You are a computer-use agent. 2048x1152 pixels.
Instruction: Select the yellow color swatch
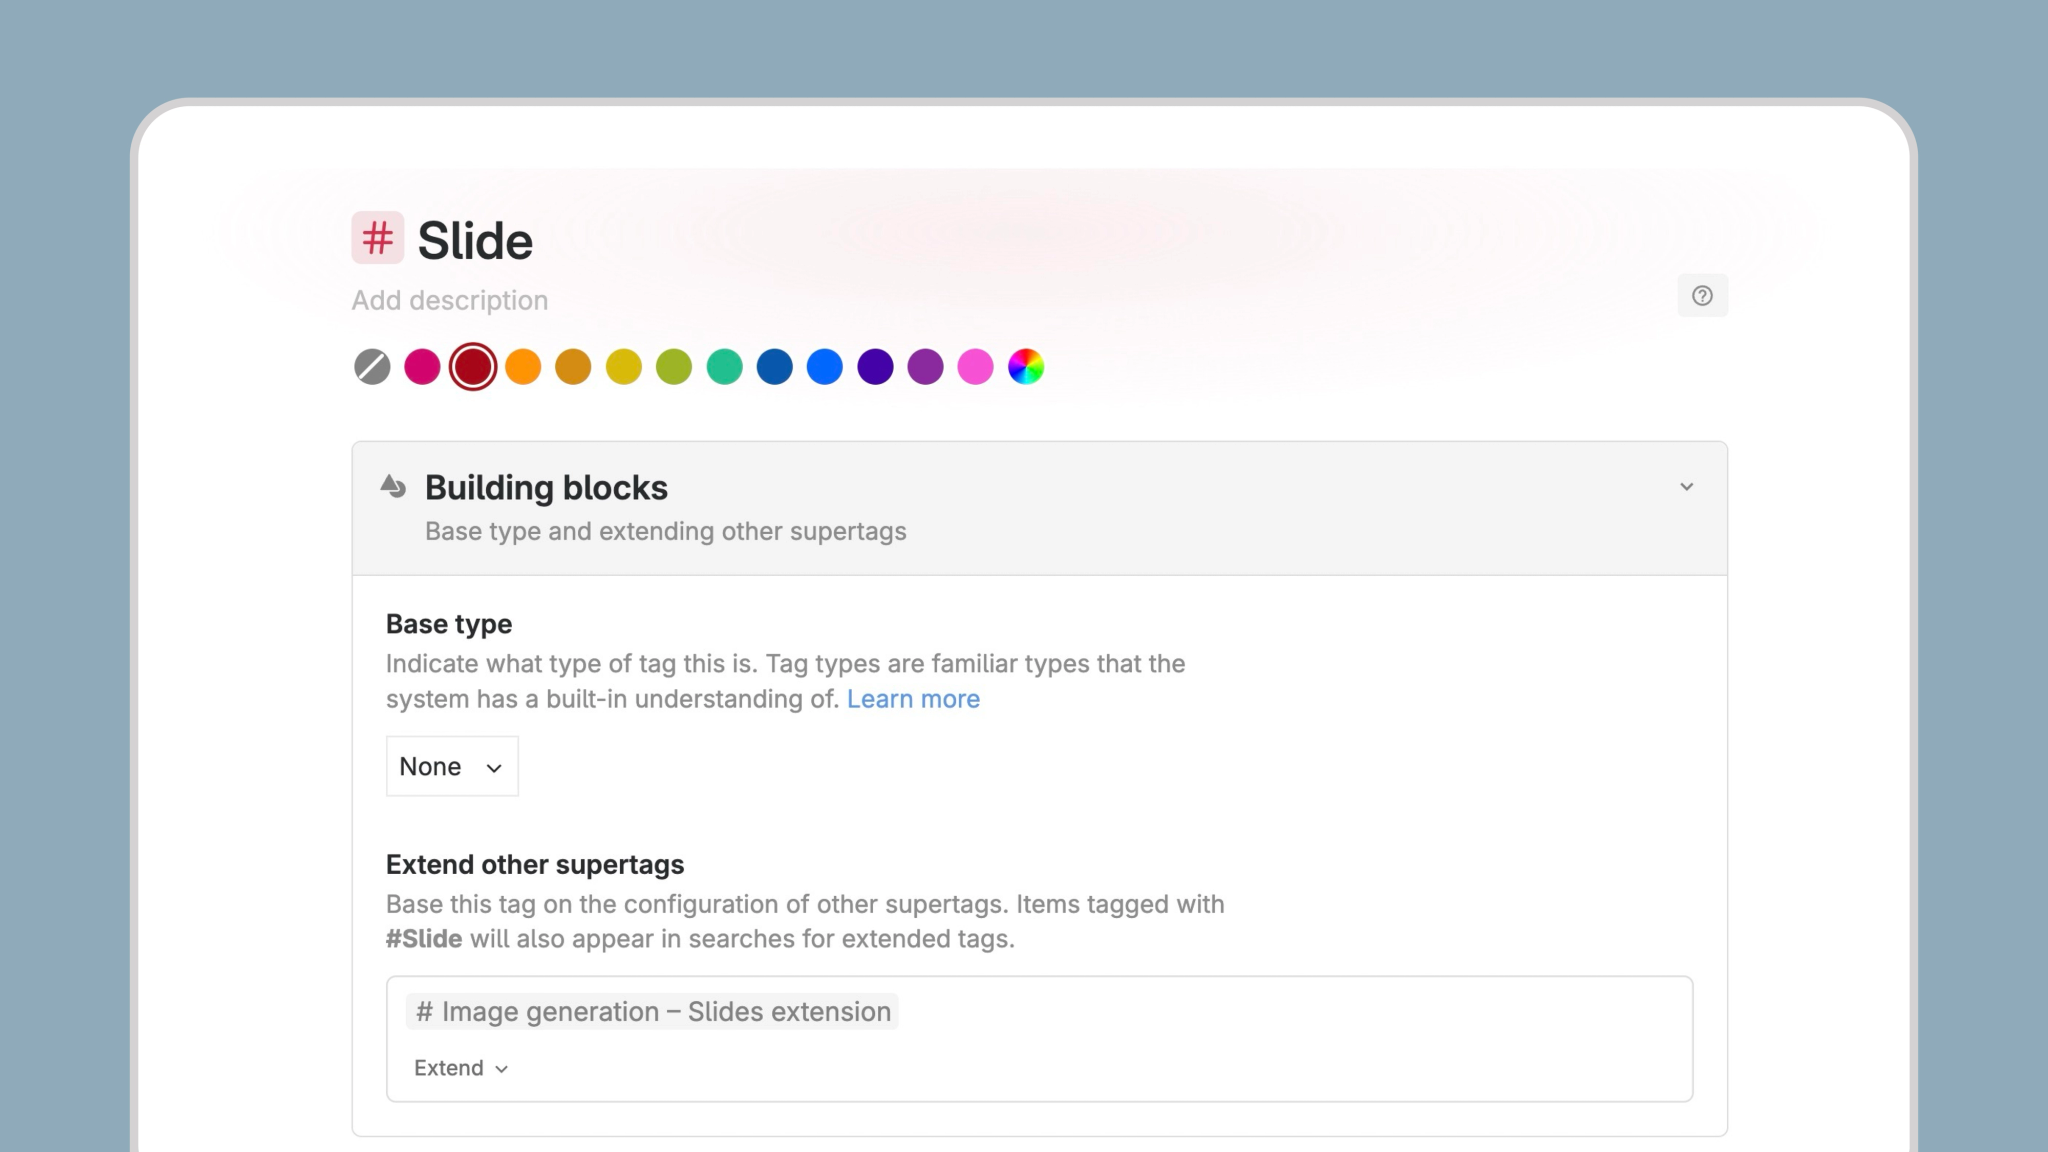point(623,367)
